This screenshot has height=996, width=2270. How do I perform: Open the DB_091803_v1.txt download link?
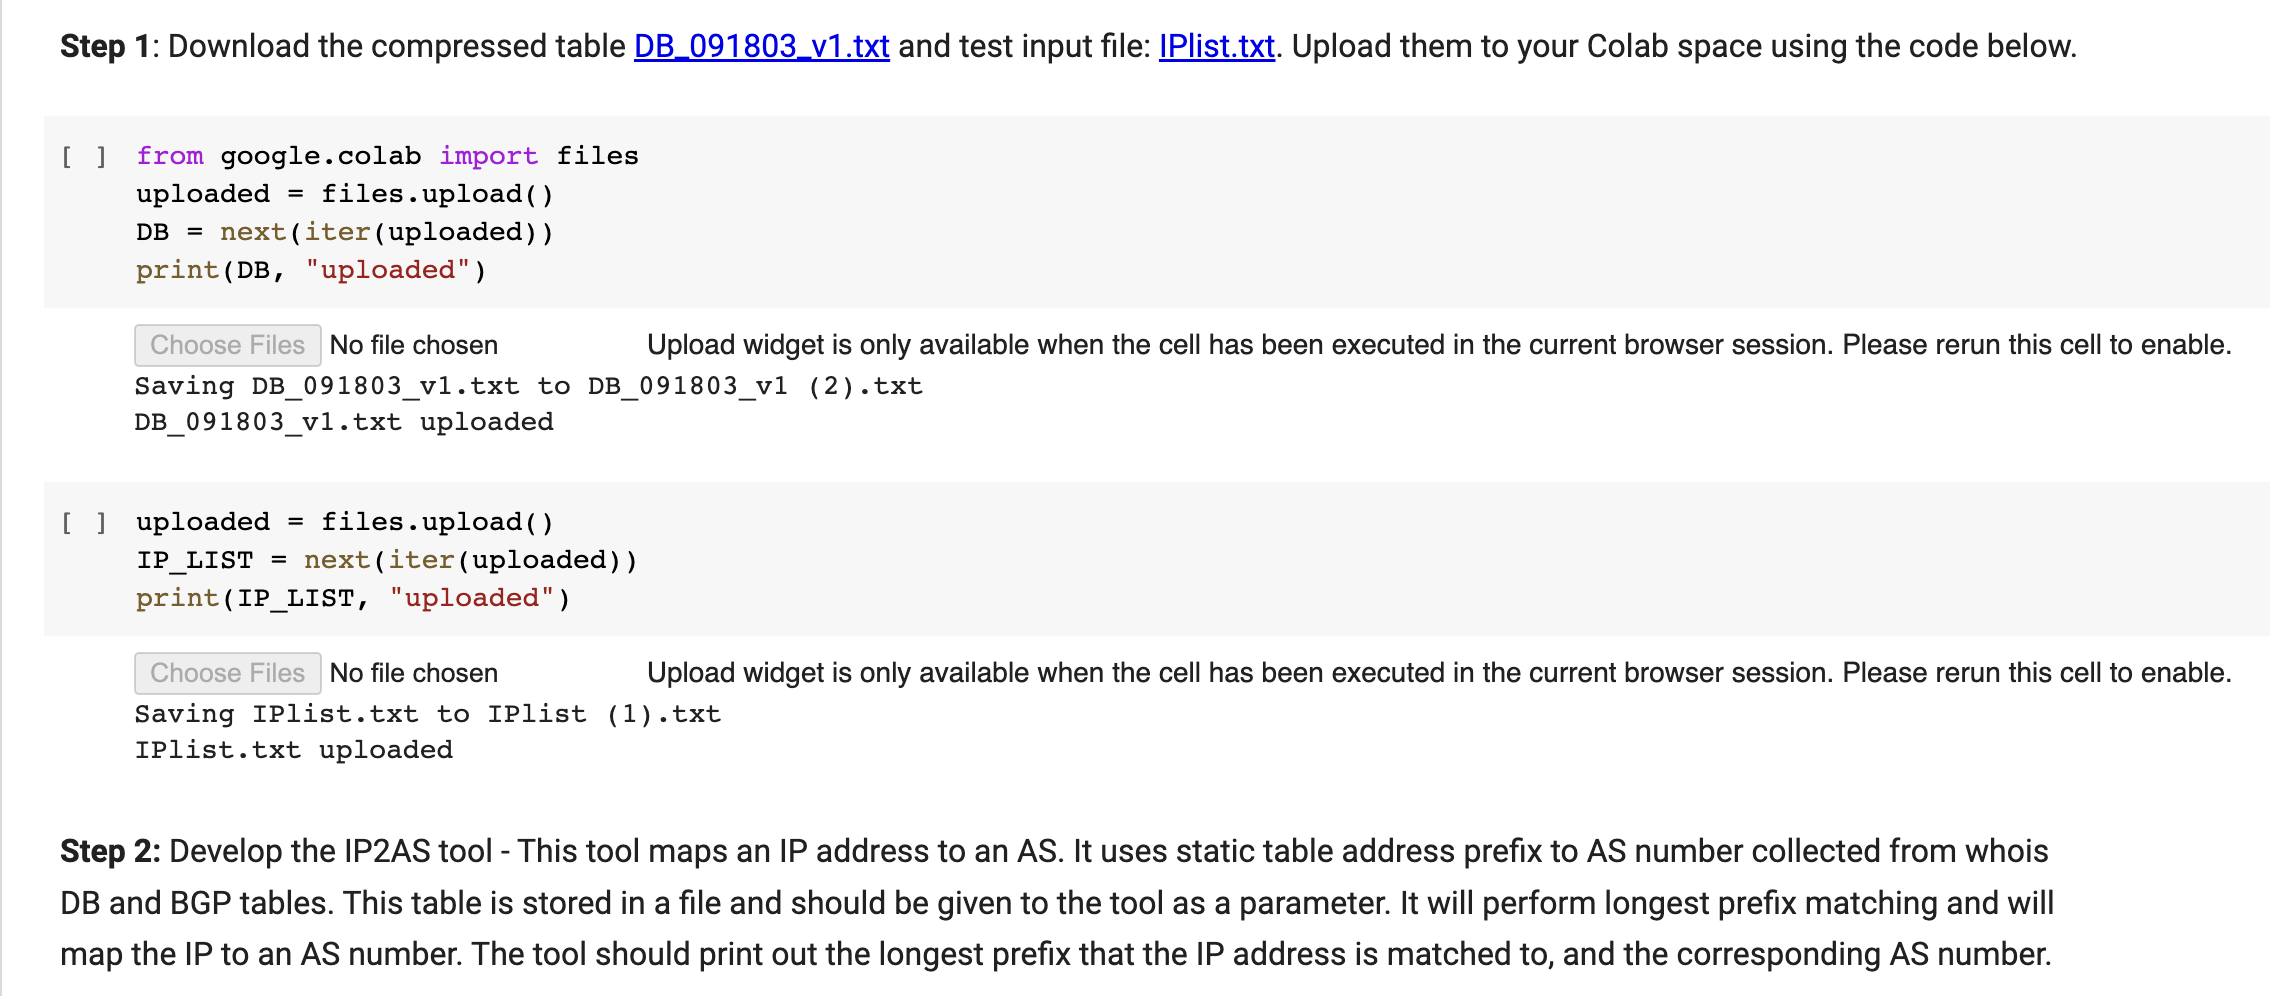click(761, 46)
